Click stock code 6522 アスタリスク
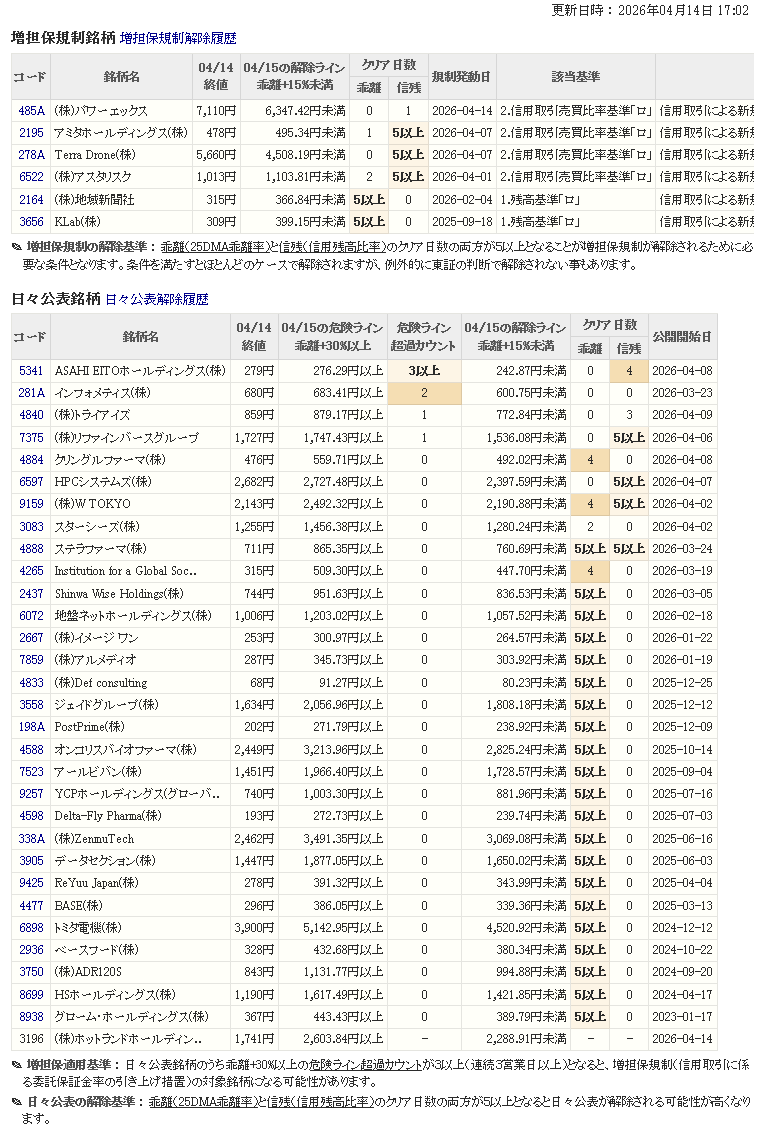Screen dimensions: 762x1131 click(31, 177)
